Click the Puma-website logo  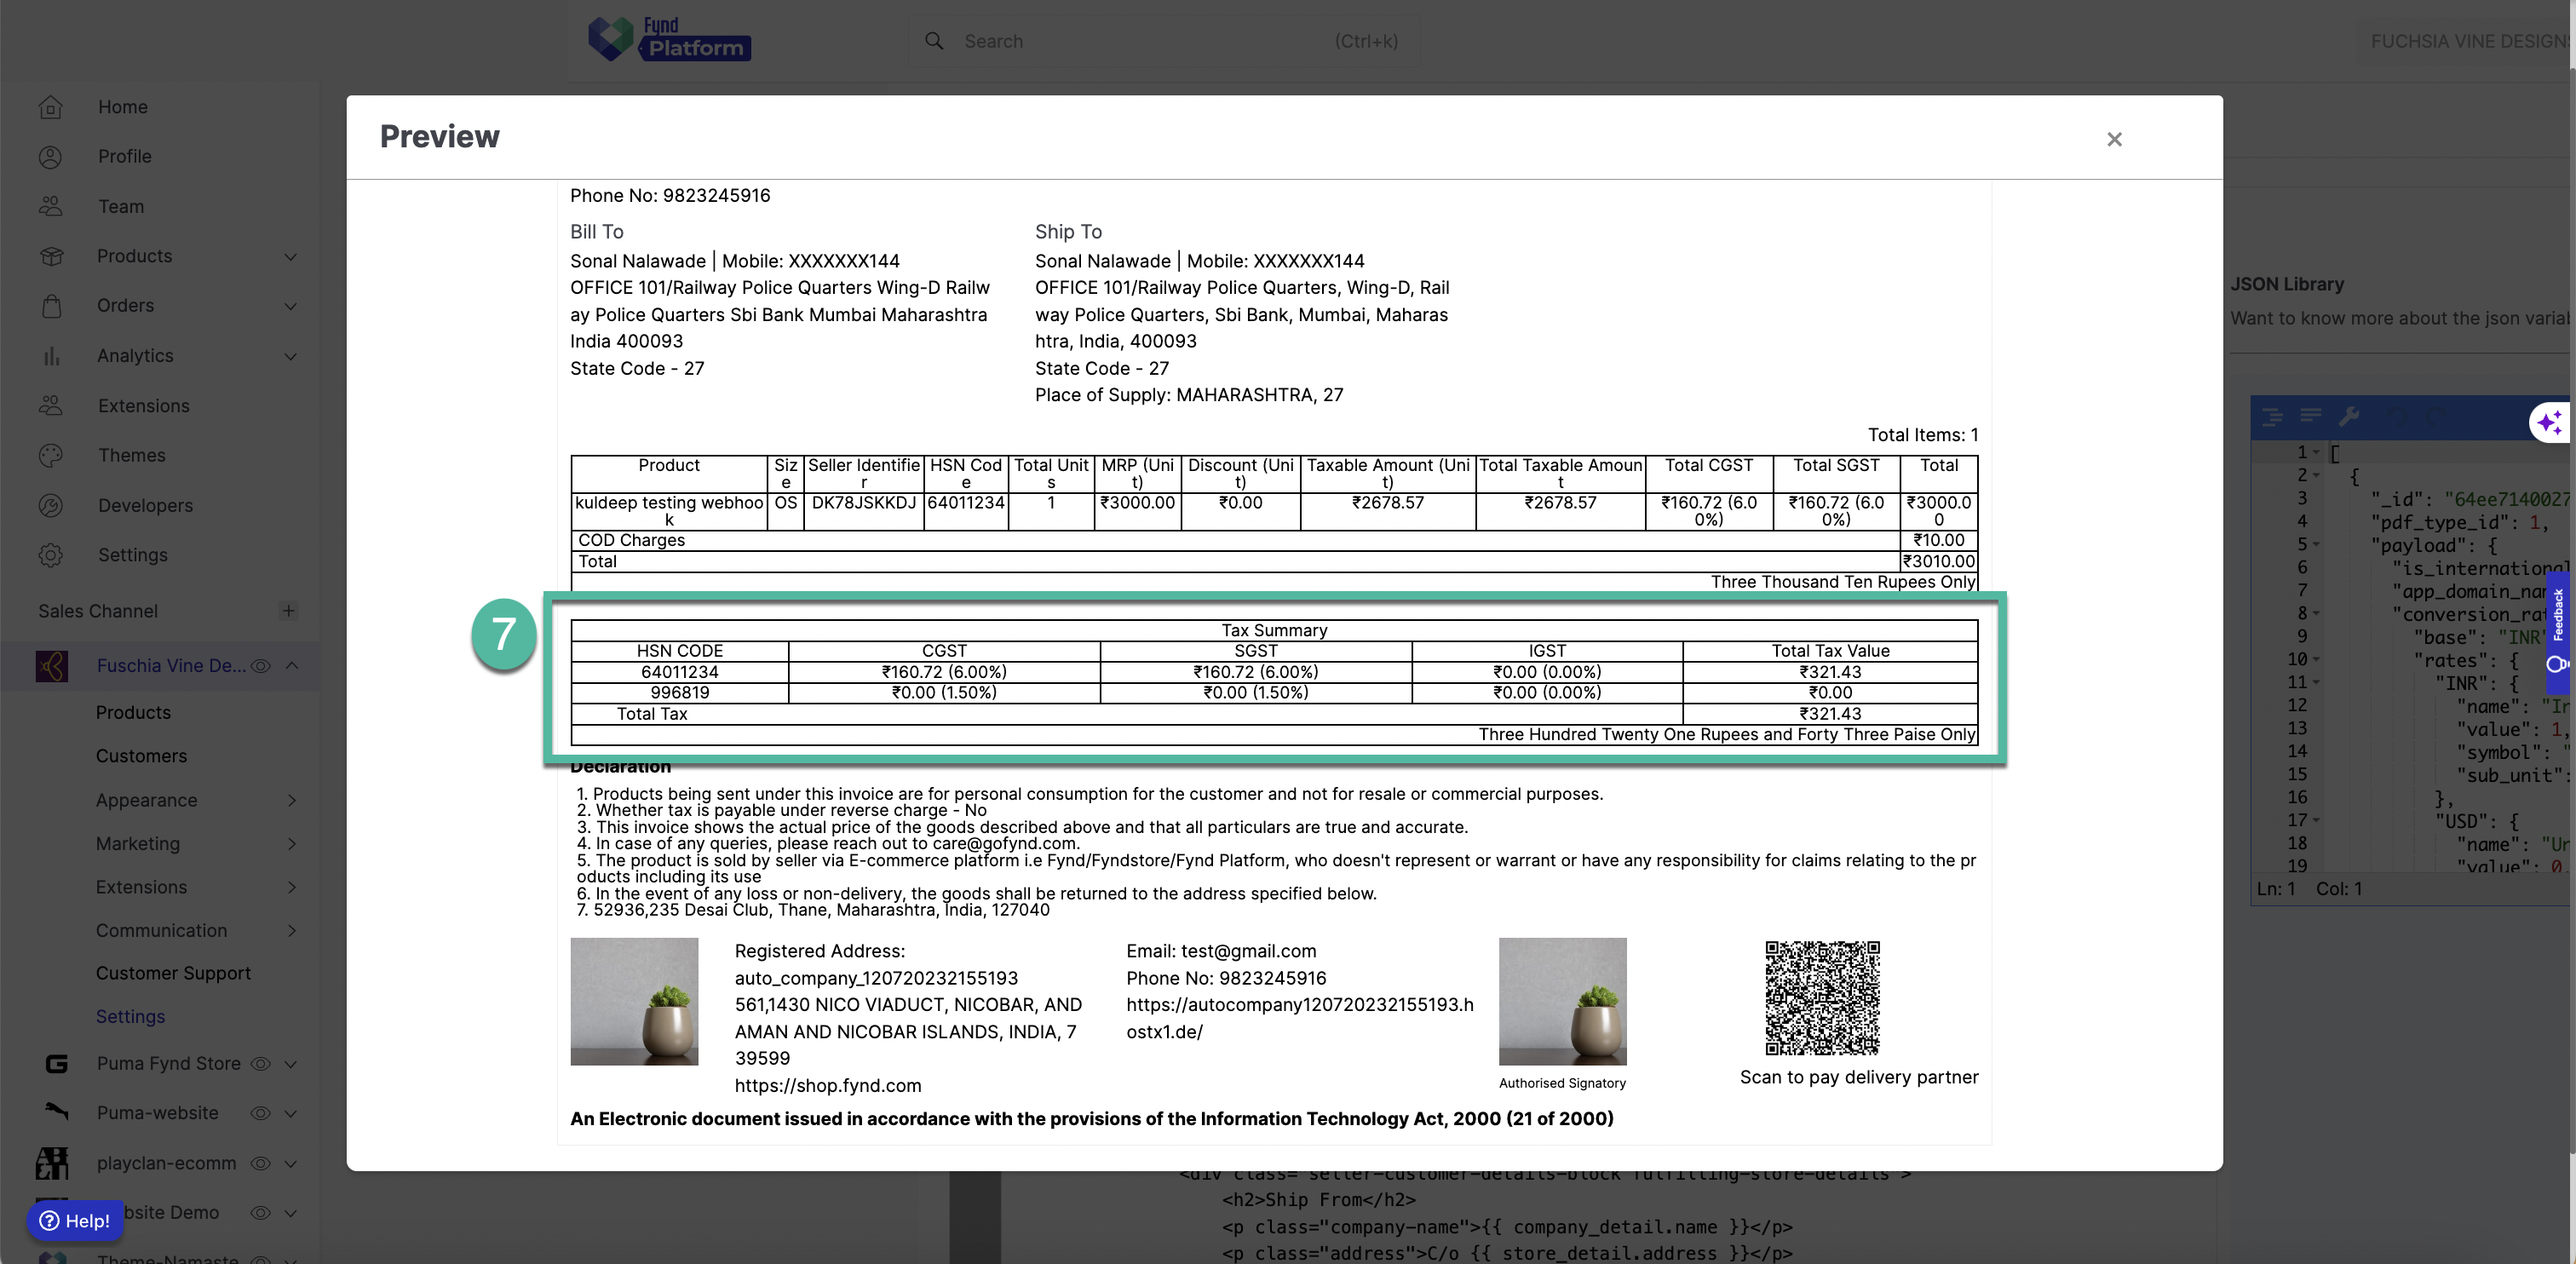[56, 1112]
